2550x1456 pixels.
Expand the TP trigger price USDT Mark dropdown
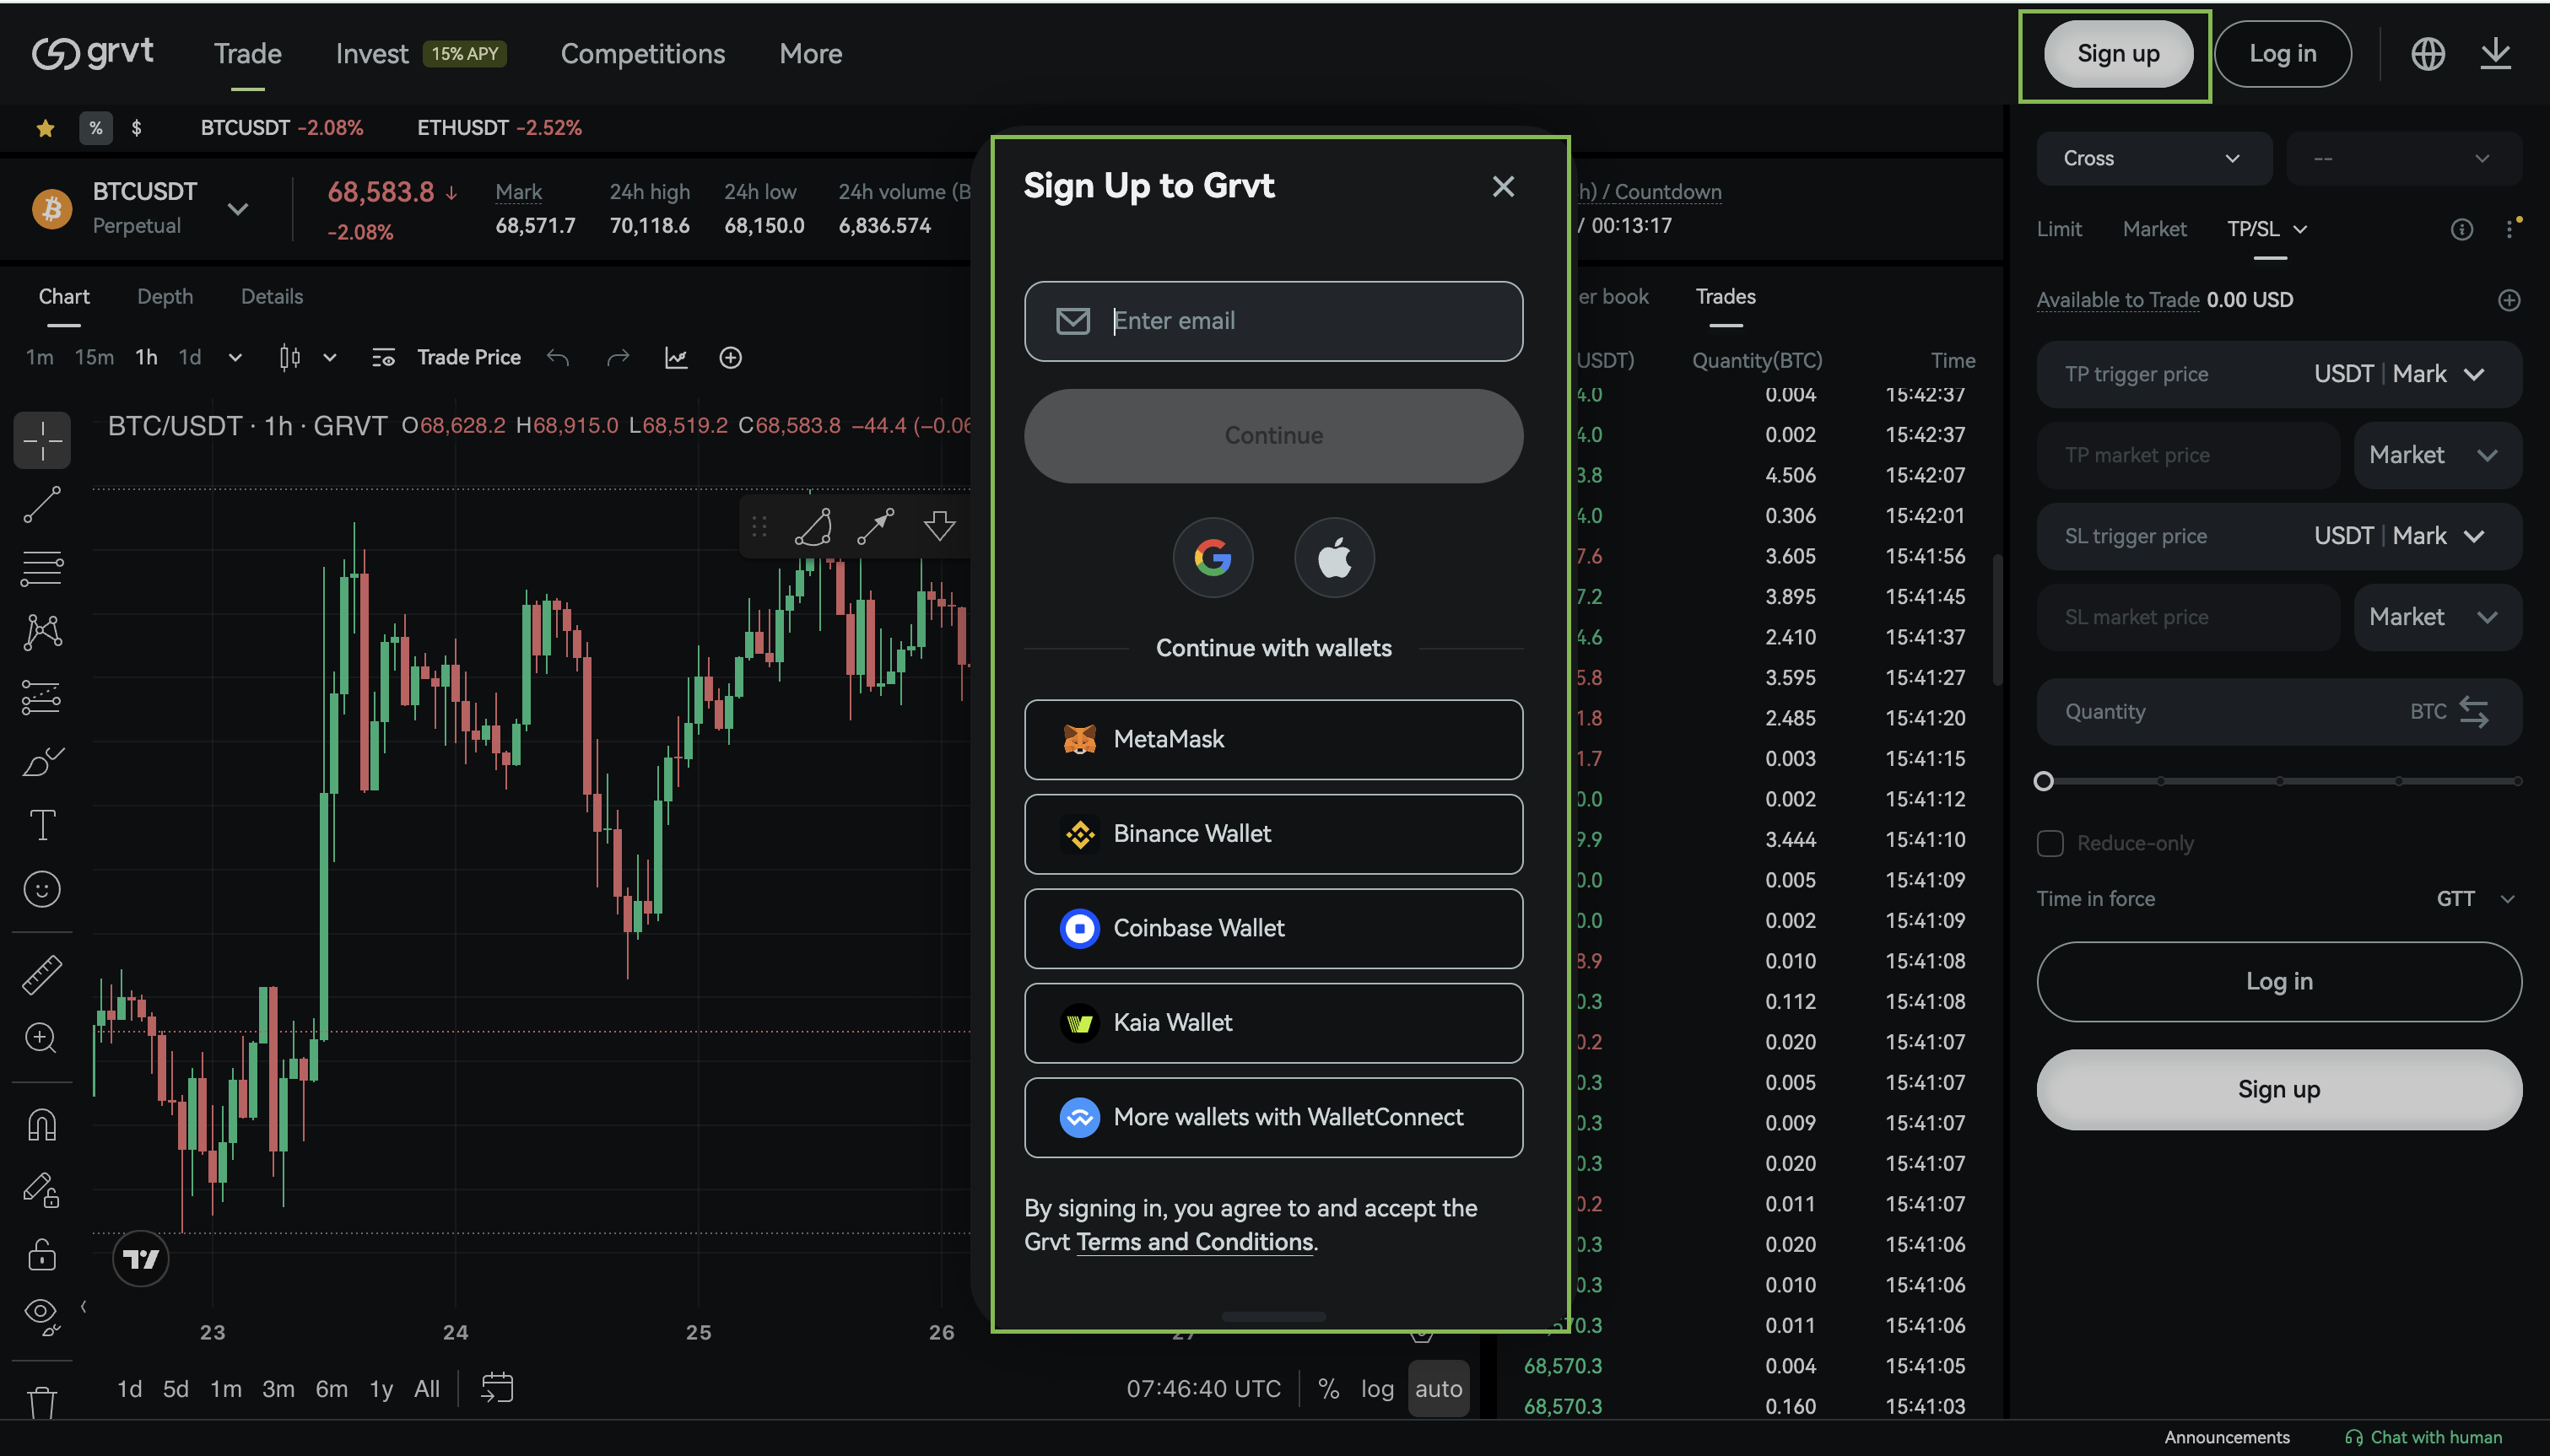pyautogui.click(x=2398, y=374)
